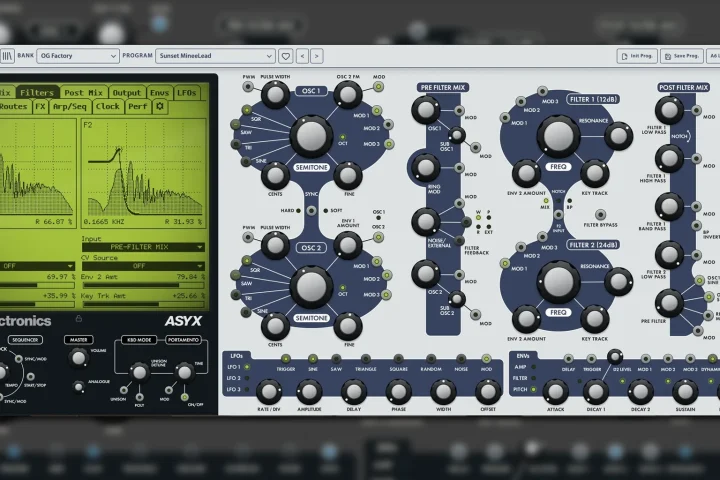
Task: Adjust the Key Trk Amt +25.66% slider
Action: point(143,304)
